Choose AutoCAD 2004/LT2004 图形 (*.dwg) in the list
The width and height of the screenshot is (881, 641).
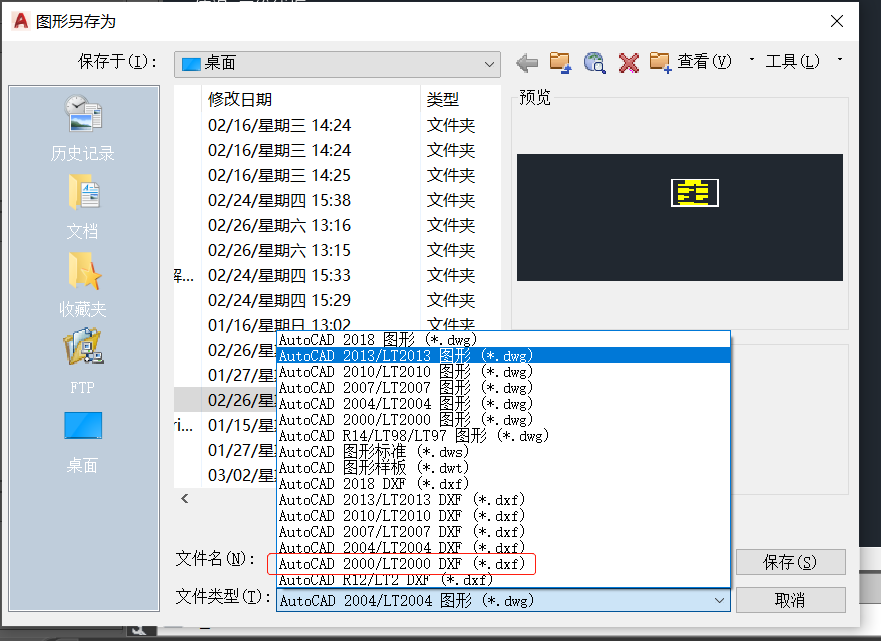click(503, 403)
